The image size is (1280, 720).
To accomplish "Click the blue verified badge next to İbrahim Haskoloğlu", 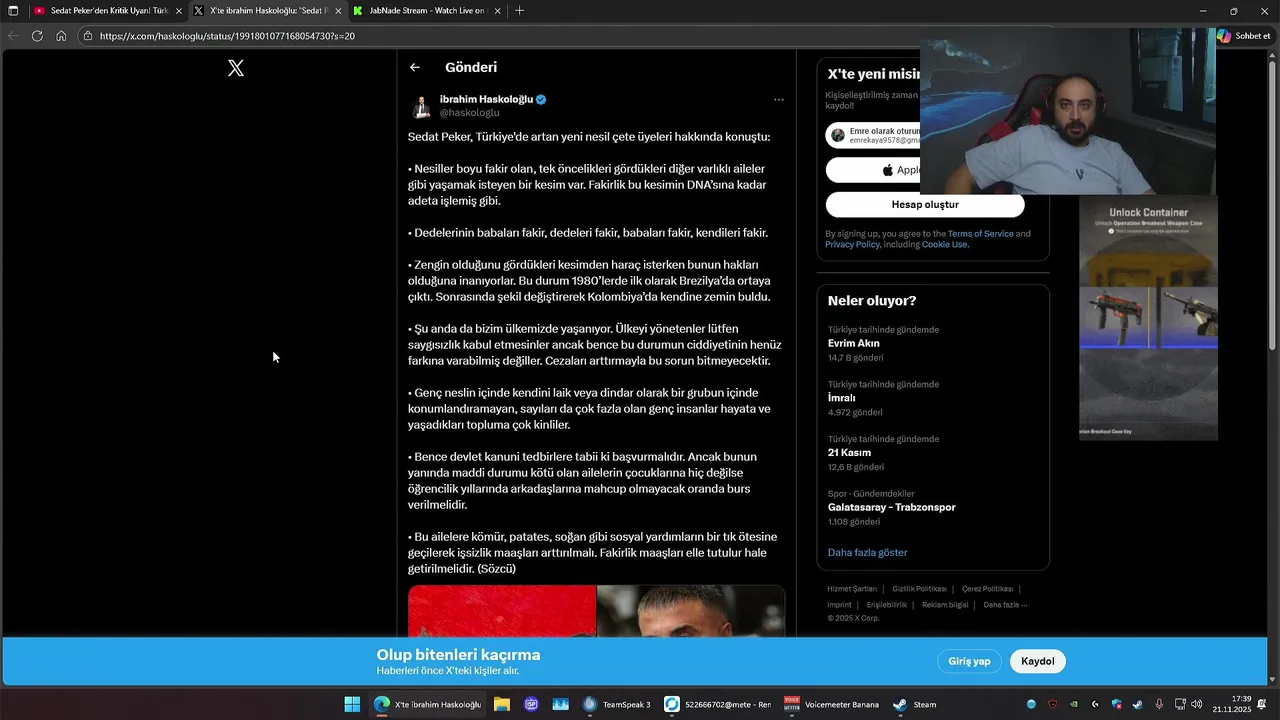I will (x=541, y=100).
